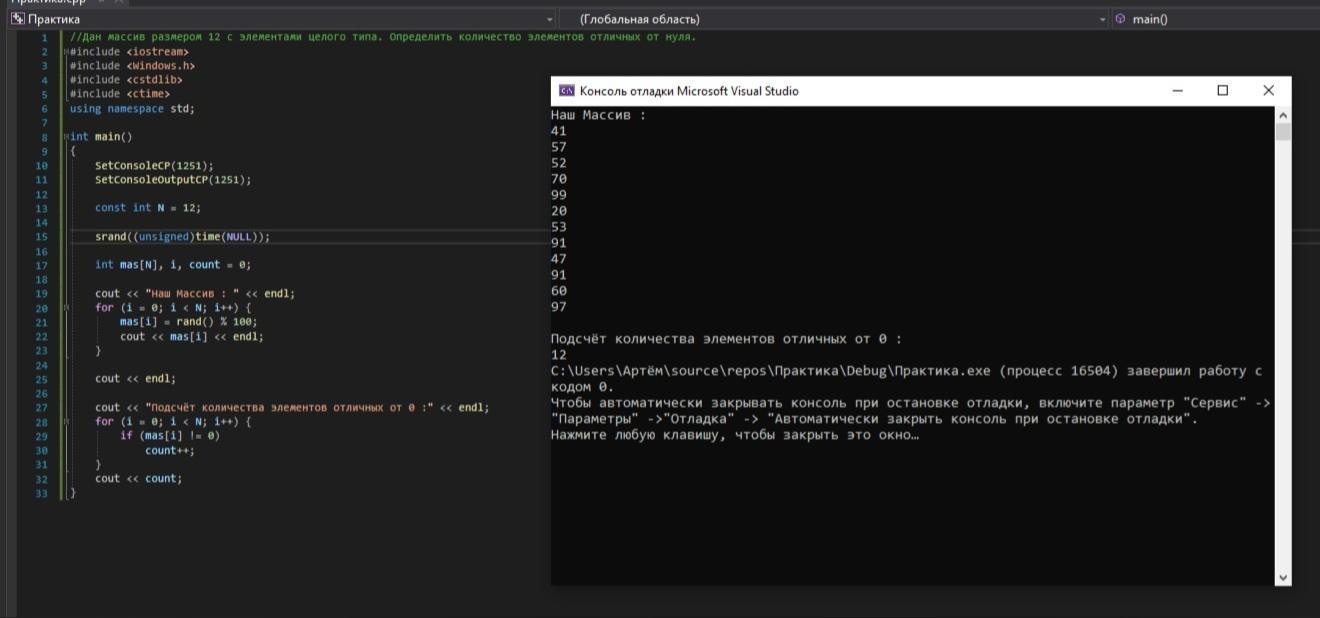The width and height of the screenshot is (1320, 618).
Task: Collapse the second for loop at line 28
Action: click(x=66, y=422)
